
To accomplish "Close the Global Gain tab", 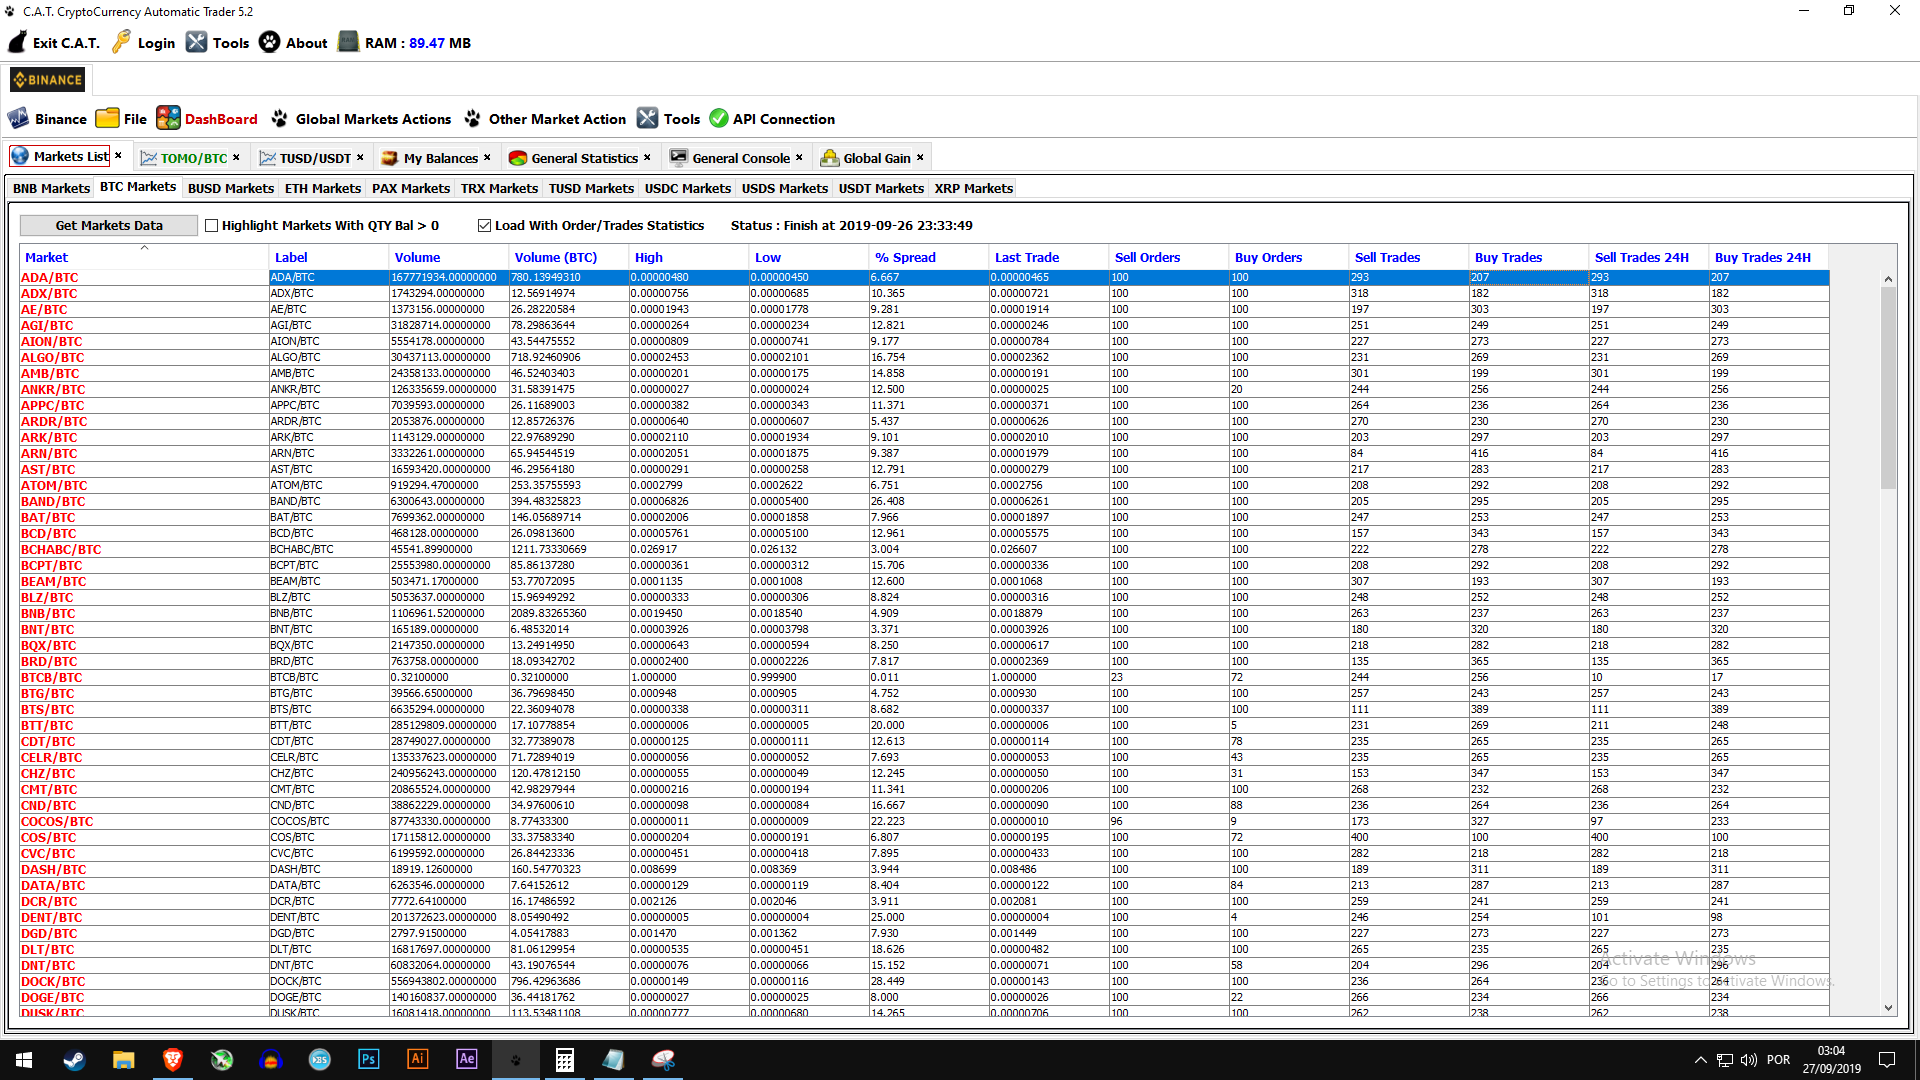I will tap(920, 157).
